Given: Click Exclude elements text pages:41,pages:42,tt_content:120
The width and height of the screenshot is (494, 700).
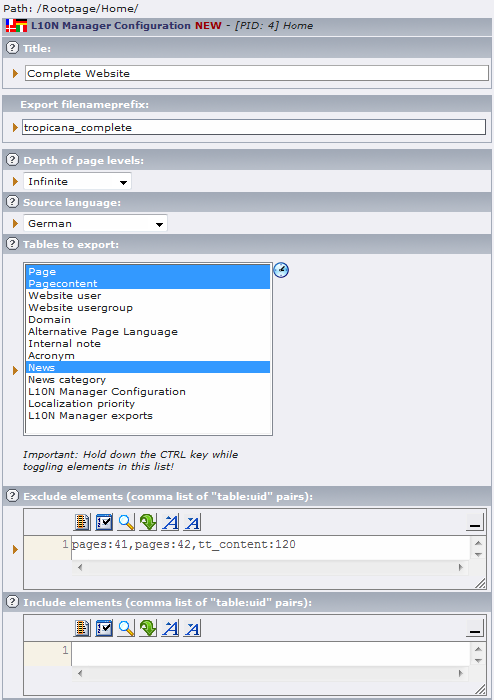Looking at the screenshot, I should [184, 544].
